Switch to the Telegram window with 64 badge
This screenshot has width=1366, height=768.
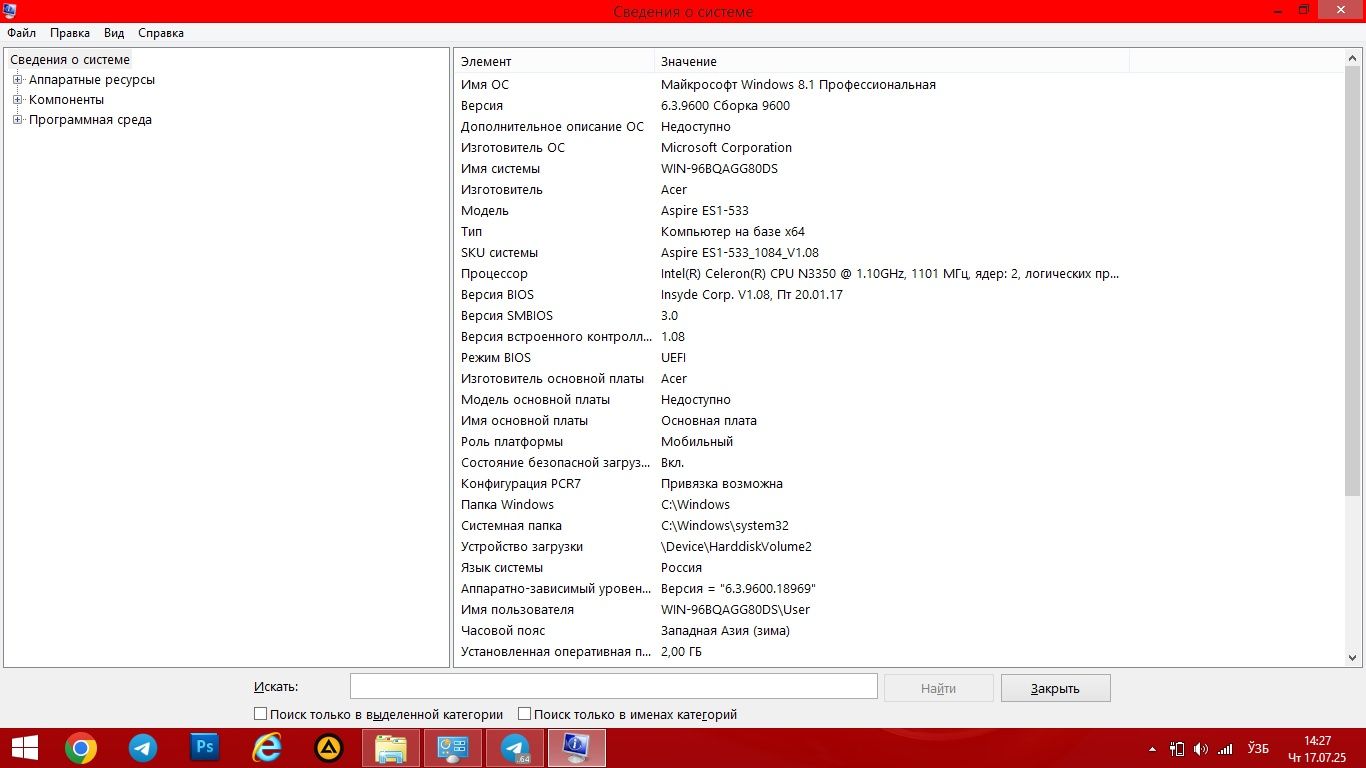click(515, 747)
